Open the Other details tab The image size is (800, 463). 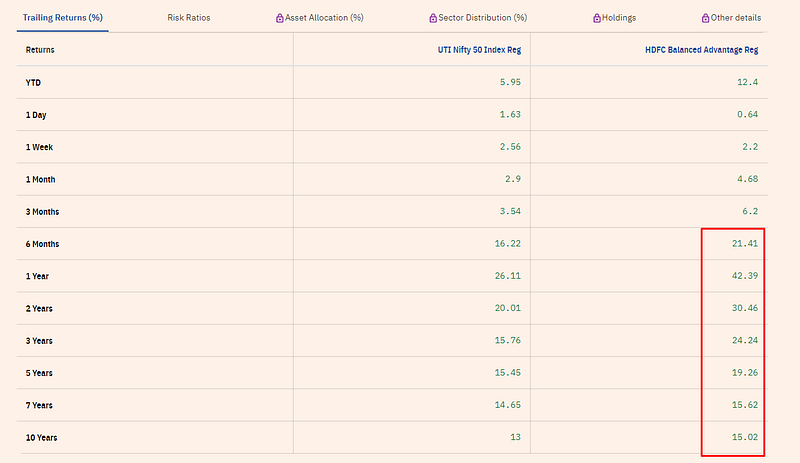pos(738,18)
